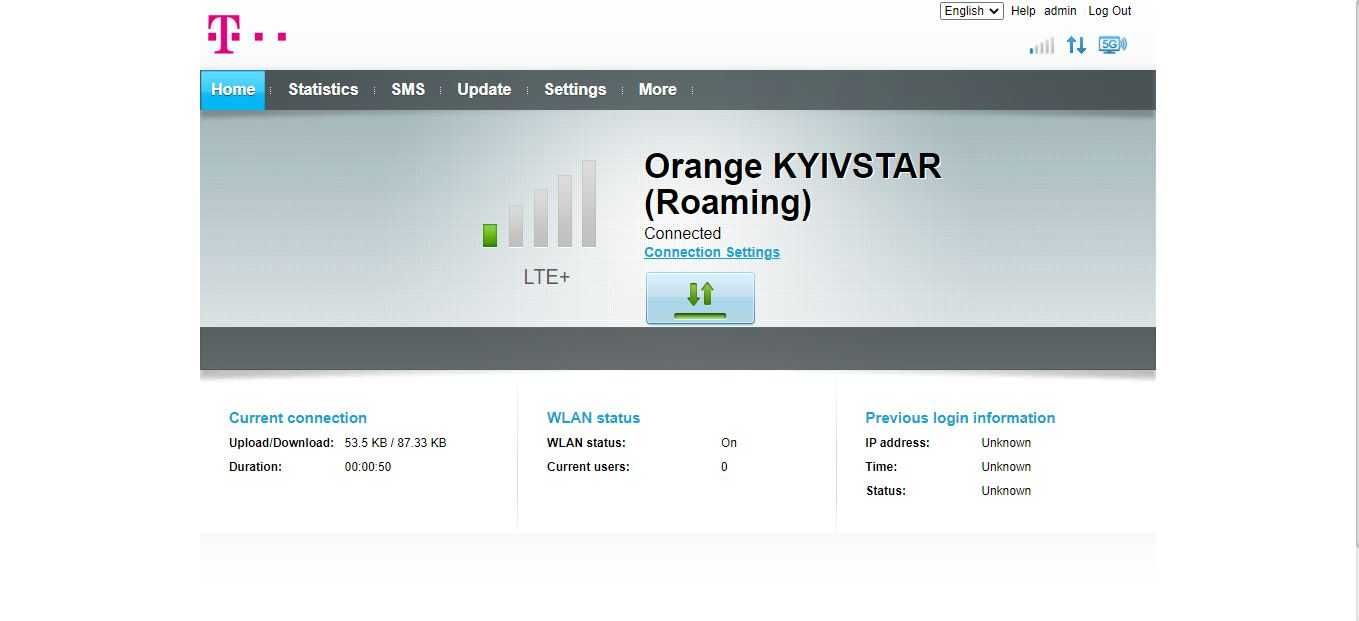Click the Time Unknown value
The width and height of the screenshot is (1359, 621).
[x=1006, y=467]
